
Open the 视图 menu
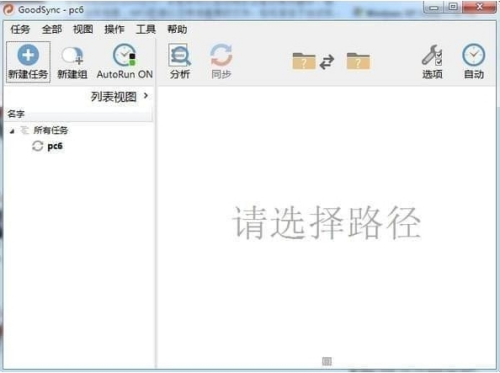tap(83, 29)
